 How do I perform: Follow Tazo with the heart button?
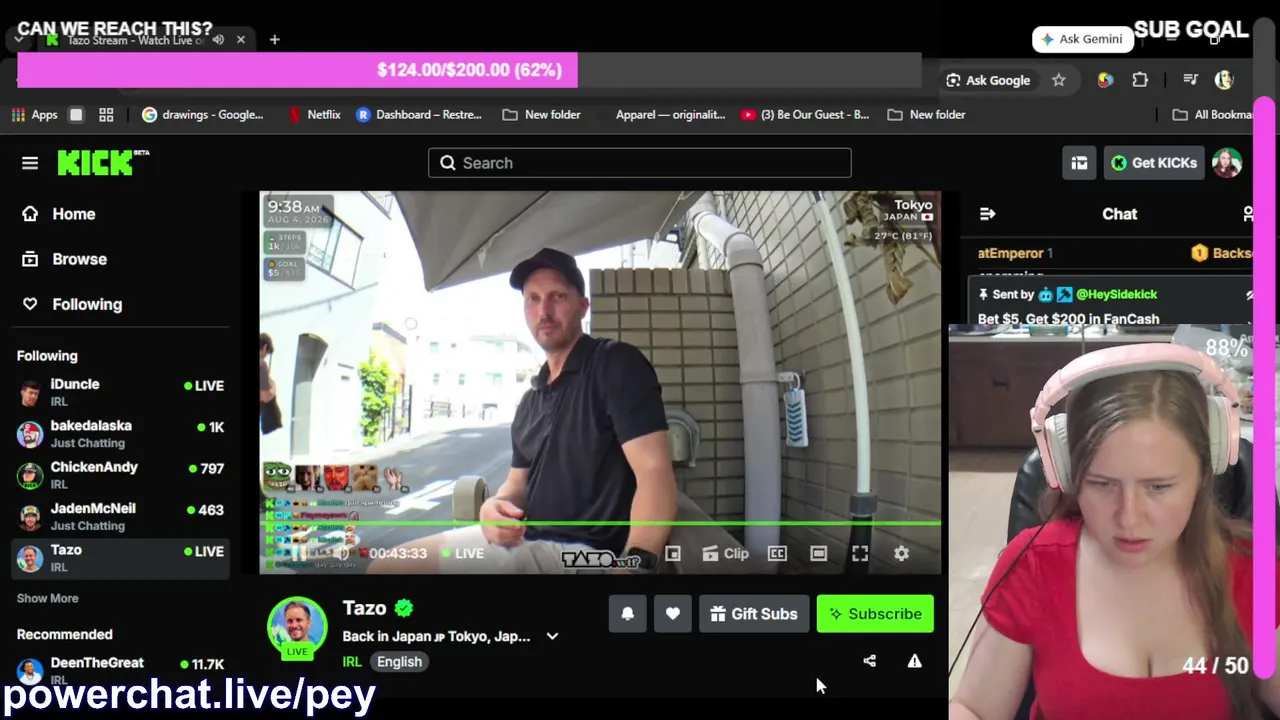coord(673,614)
